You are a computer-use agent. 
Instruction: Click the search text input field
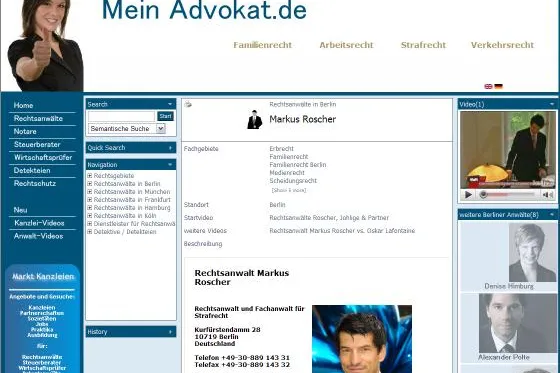(121, 116)
